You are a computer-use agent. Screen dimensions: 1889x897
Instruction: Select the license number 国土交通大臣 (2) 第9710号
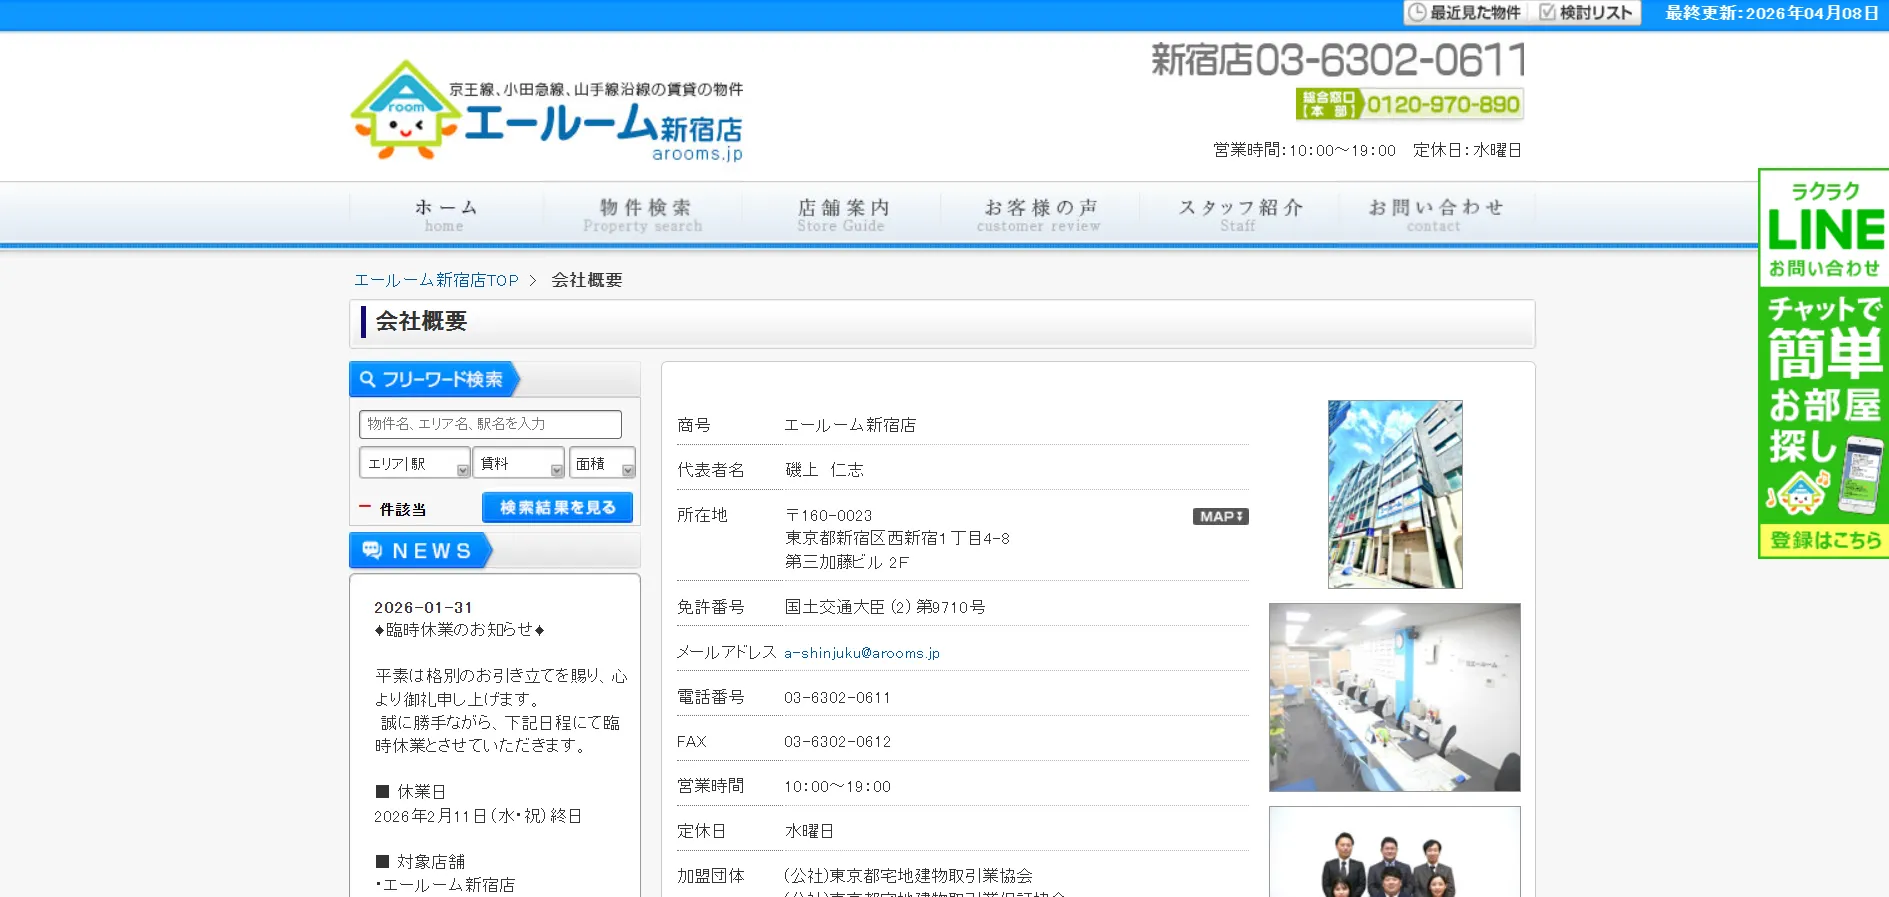click(885, 607)
